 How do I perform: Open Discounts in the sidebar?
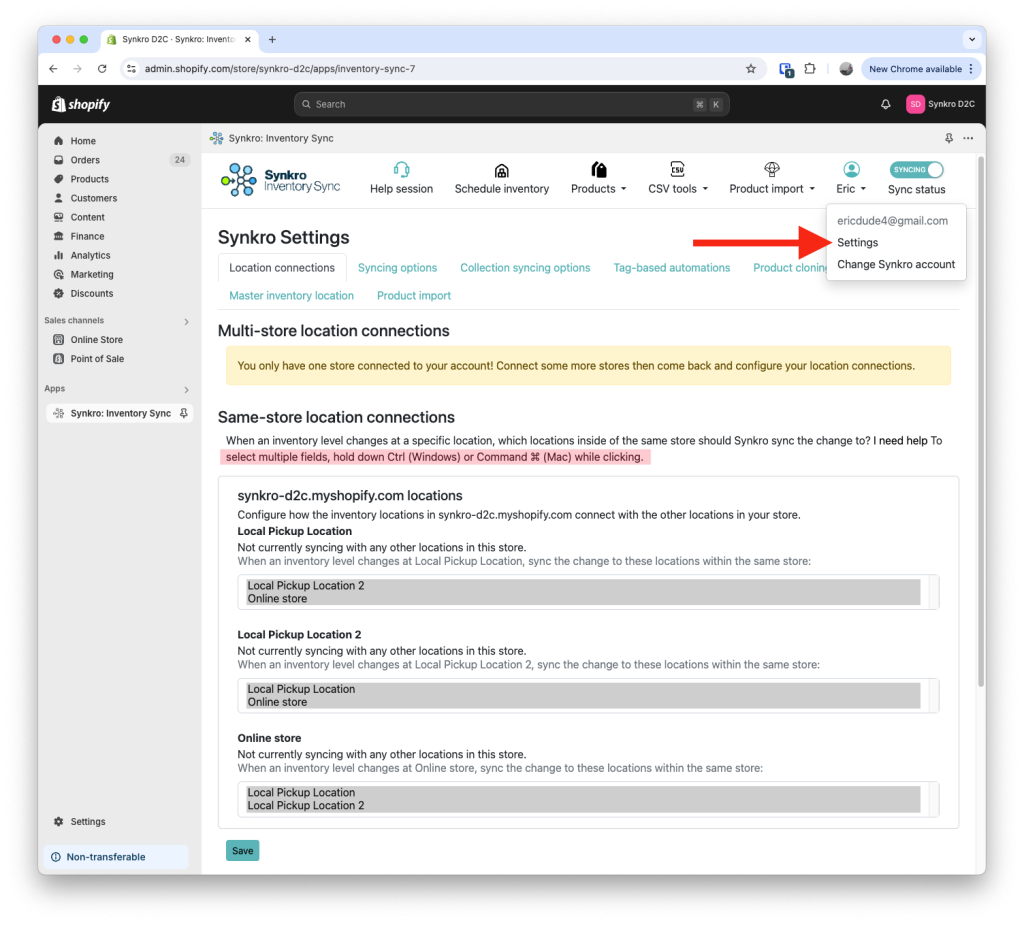click(91, 293)
